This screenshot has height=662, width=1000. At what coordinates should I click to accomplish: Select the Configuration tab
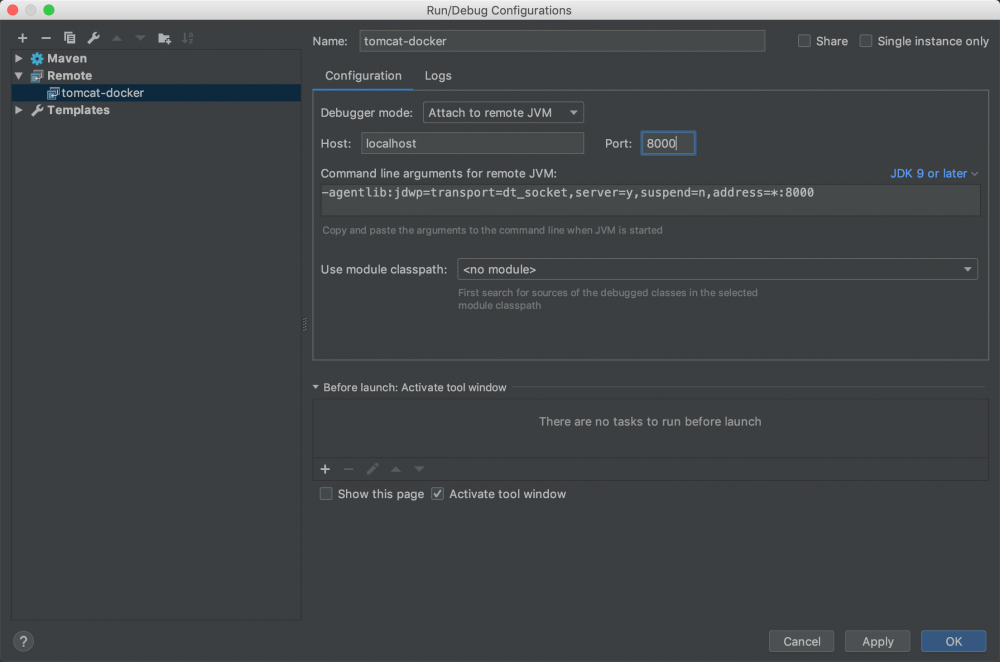[x=363, y=76]
